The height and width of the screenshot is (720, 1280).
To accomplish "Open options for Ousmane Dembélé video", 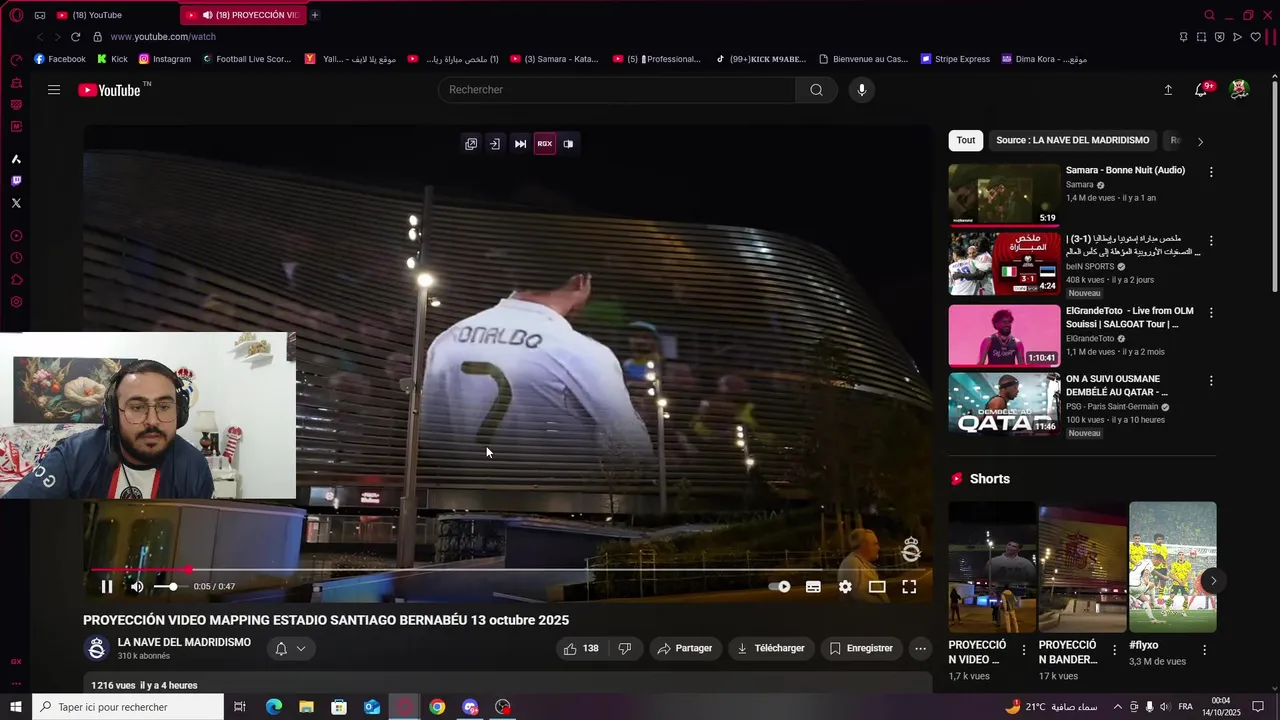I will pos(1211,381).
